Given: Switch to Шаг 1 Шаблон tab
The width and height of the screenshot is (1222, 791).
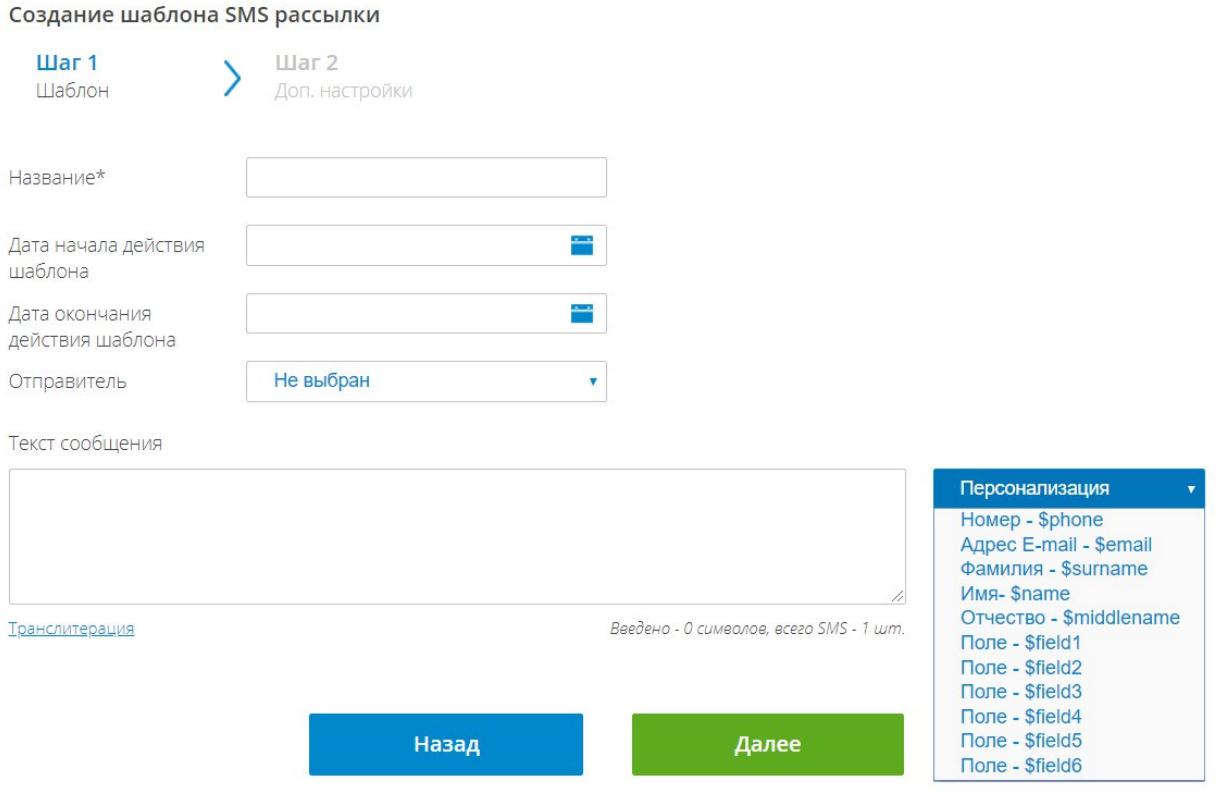Looking at the screenshot, I should click(72, 77).
